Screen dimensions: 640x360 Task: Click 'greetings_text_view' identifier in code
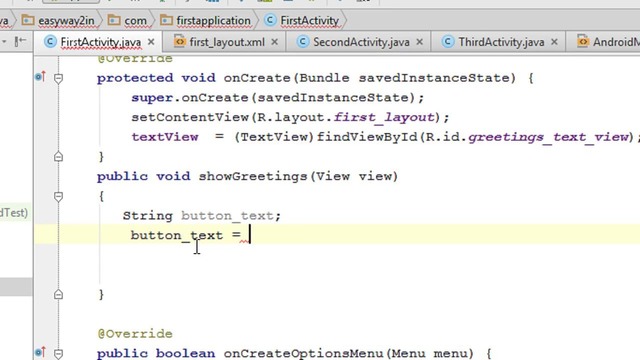pyautogui.click(x=549, y=137)
